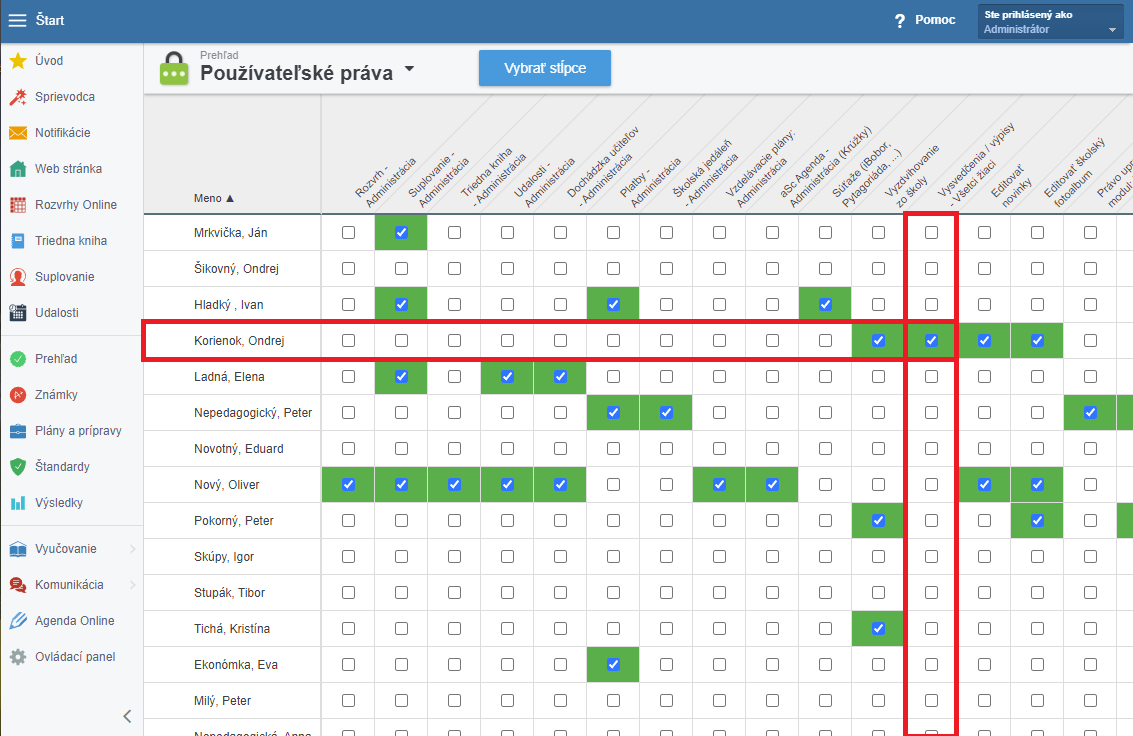Viewport: 1133px width, 736px height.
Task: Click the Úvod star icon
Action: point(17,61)
